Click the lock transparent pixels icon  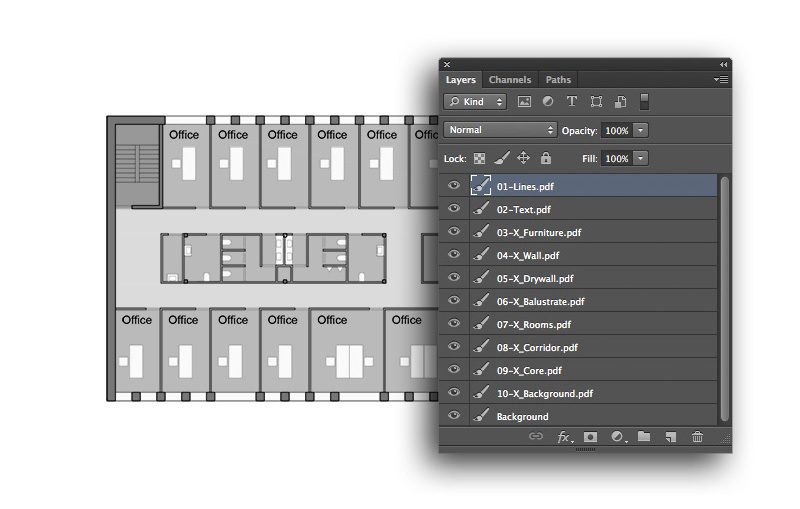pyautogui.click(x=479, y=158)
